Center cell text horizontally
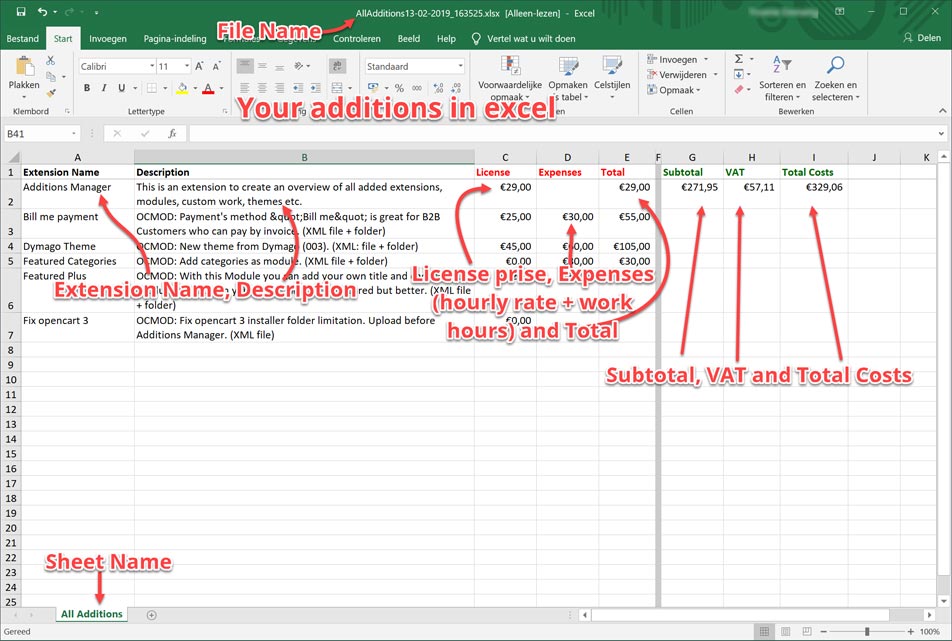Image resolution: width=952 pixels, height=641 pixels. coord(262,88)
